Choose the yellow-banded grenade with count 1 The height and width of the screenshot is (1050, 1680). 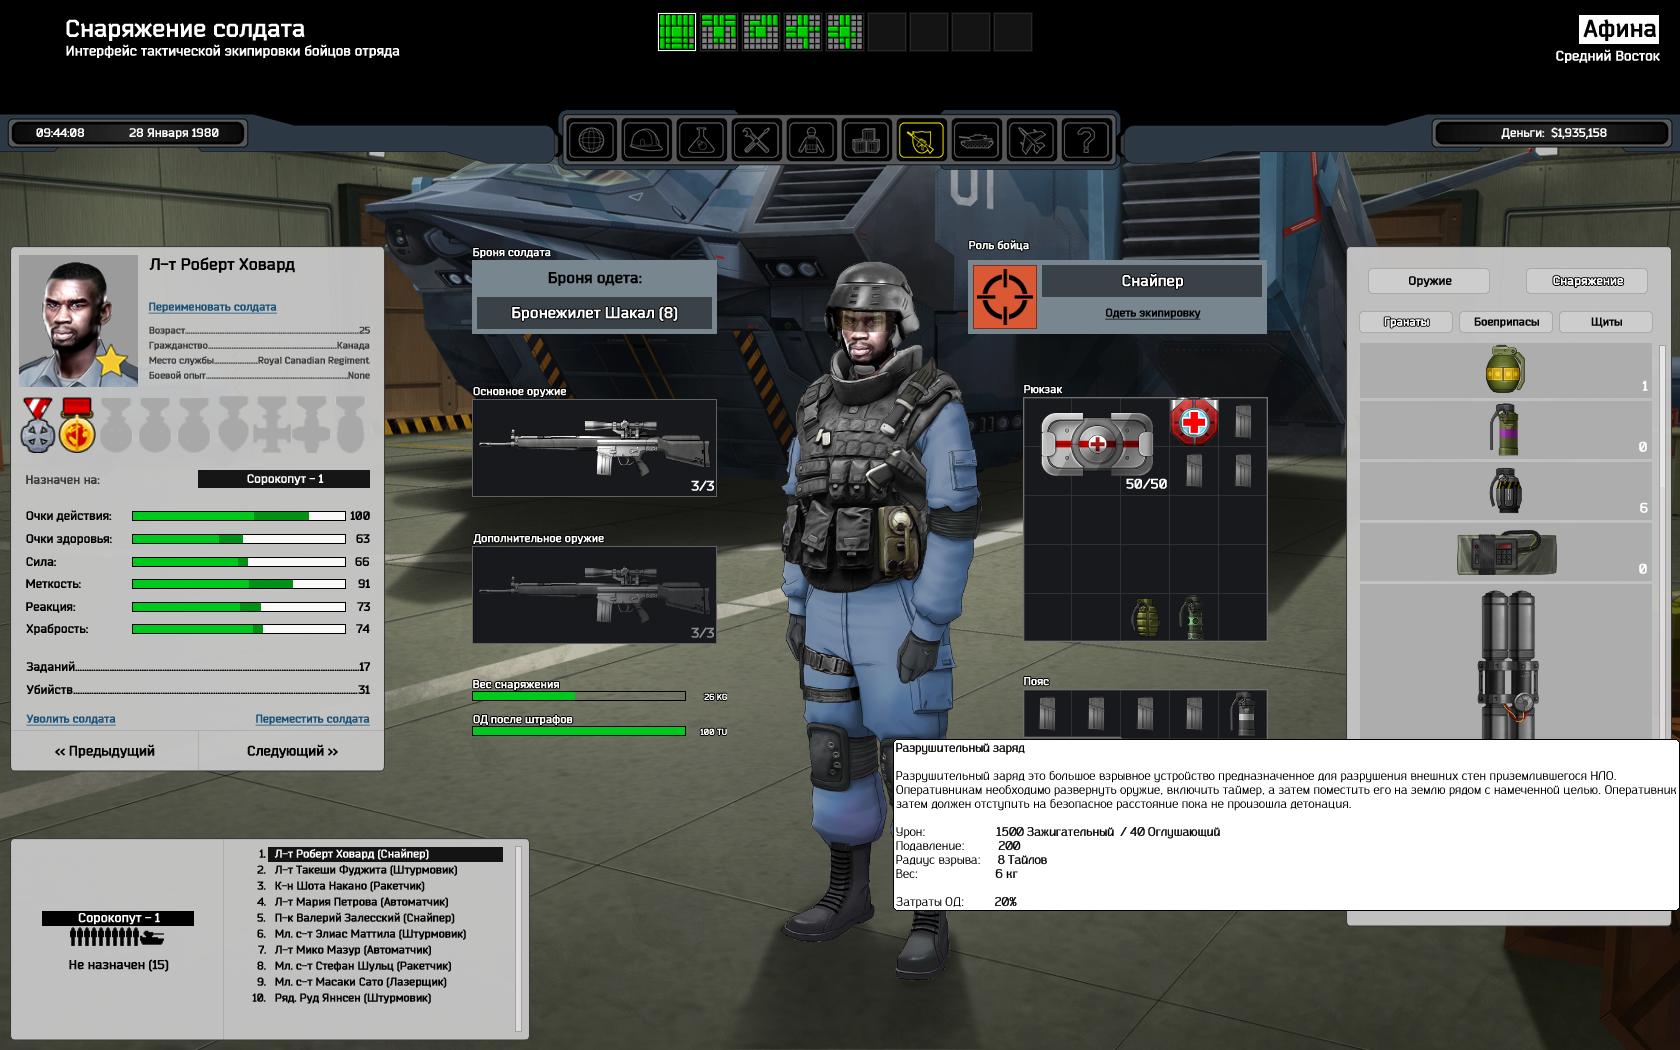[1505, 370]
